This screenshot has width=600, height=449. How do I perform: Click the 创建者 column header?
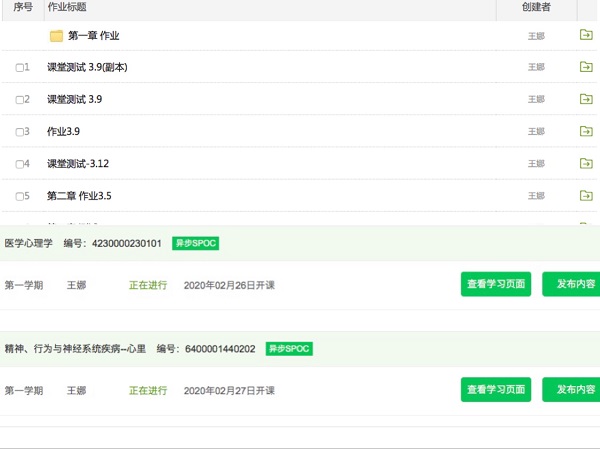[536, 8]
